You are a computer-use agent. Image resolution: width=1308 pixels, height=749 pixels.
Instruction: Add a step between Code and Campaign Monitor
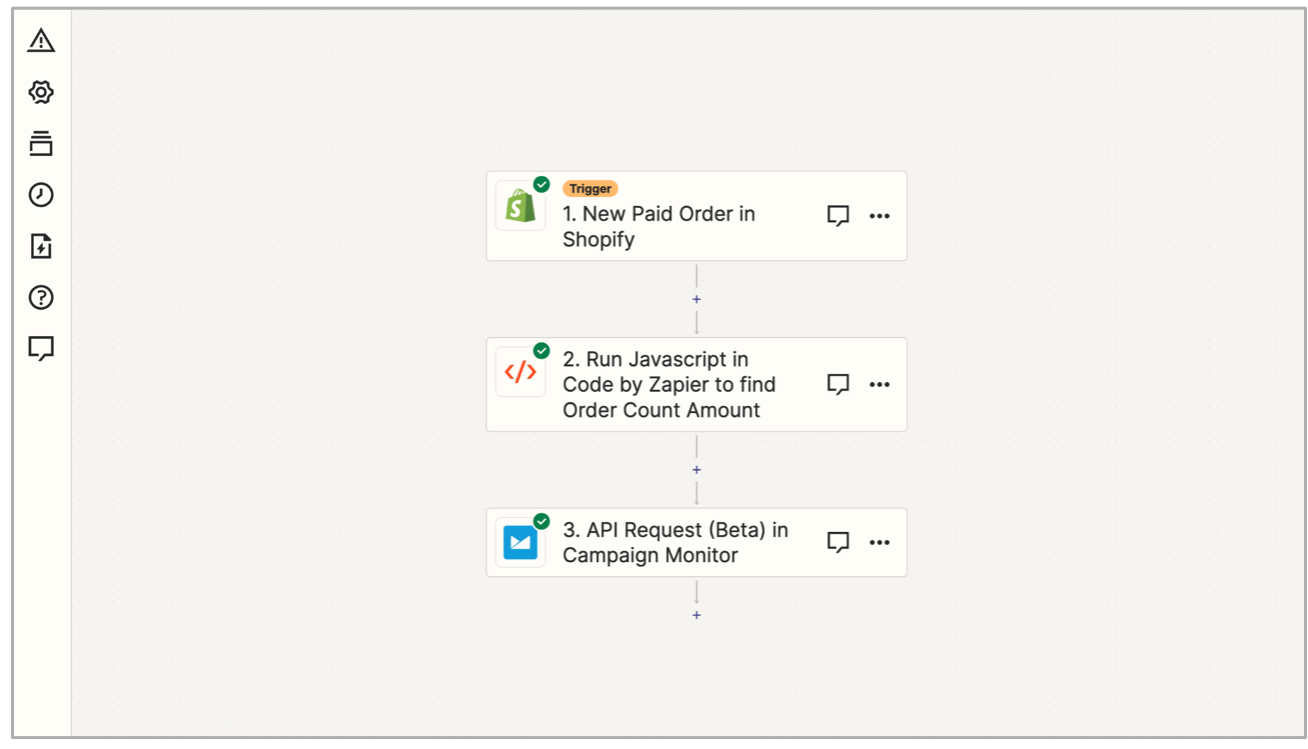[x=697, y=469]
